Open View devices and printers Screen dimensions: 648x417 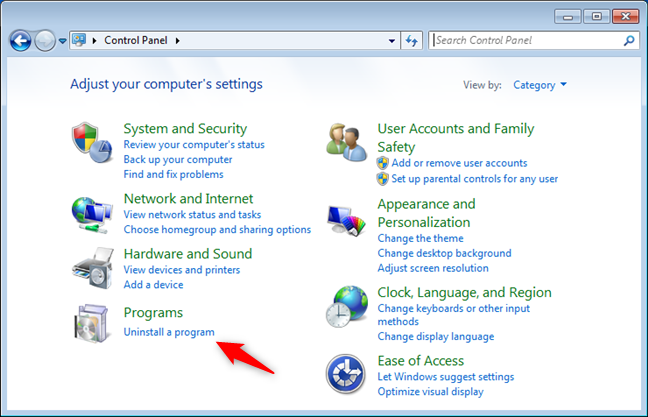coord(181,270)
